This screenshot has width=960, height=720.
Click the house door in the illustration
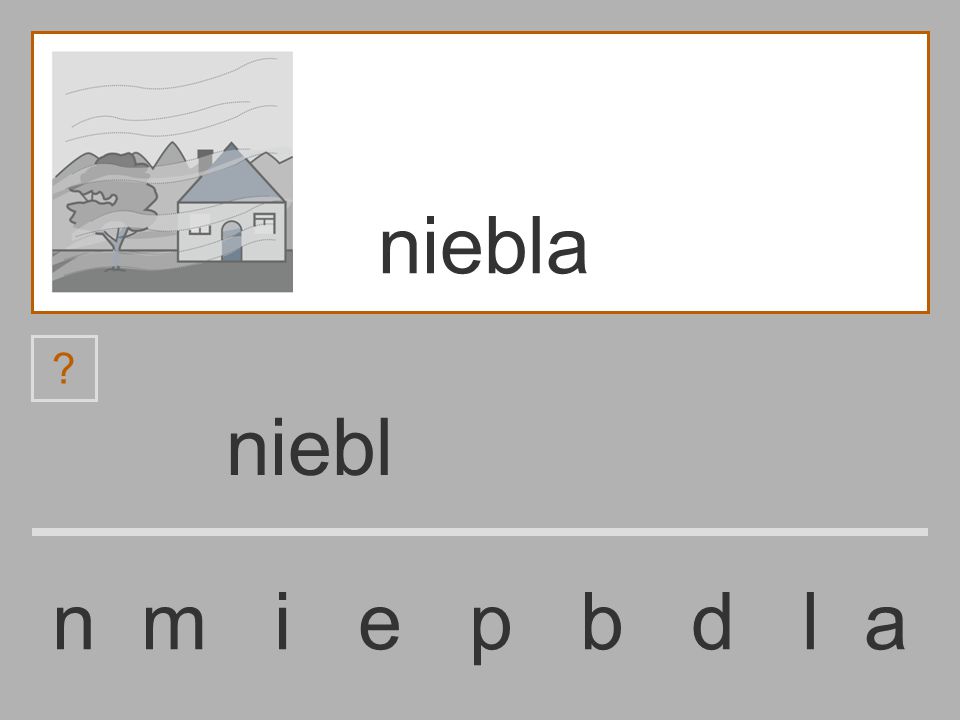[x=231, y=241]
